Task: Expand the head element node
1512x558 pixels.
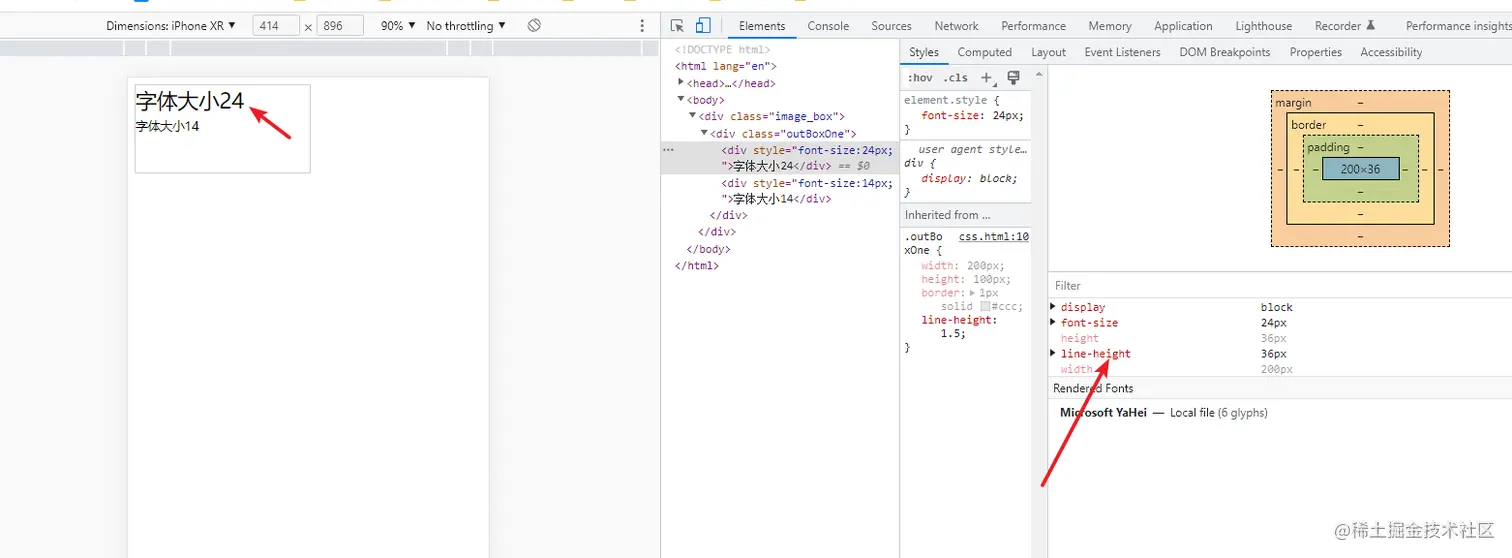Action: 681,83
